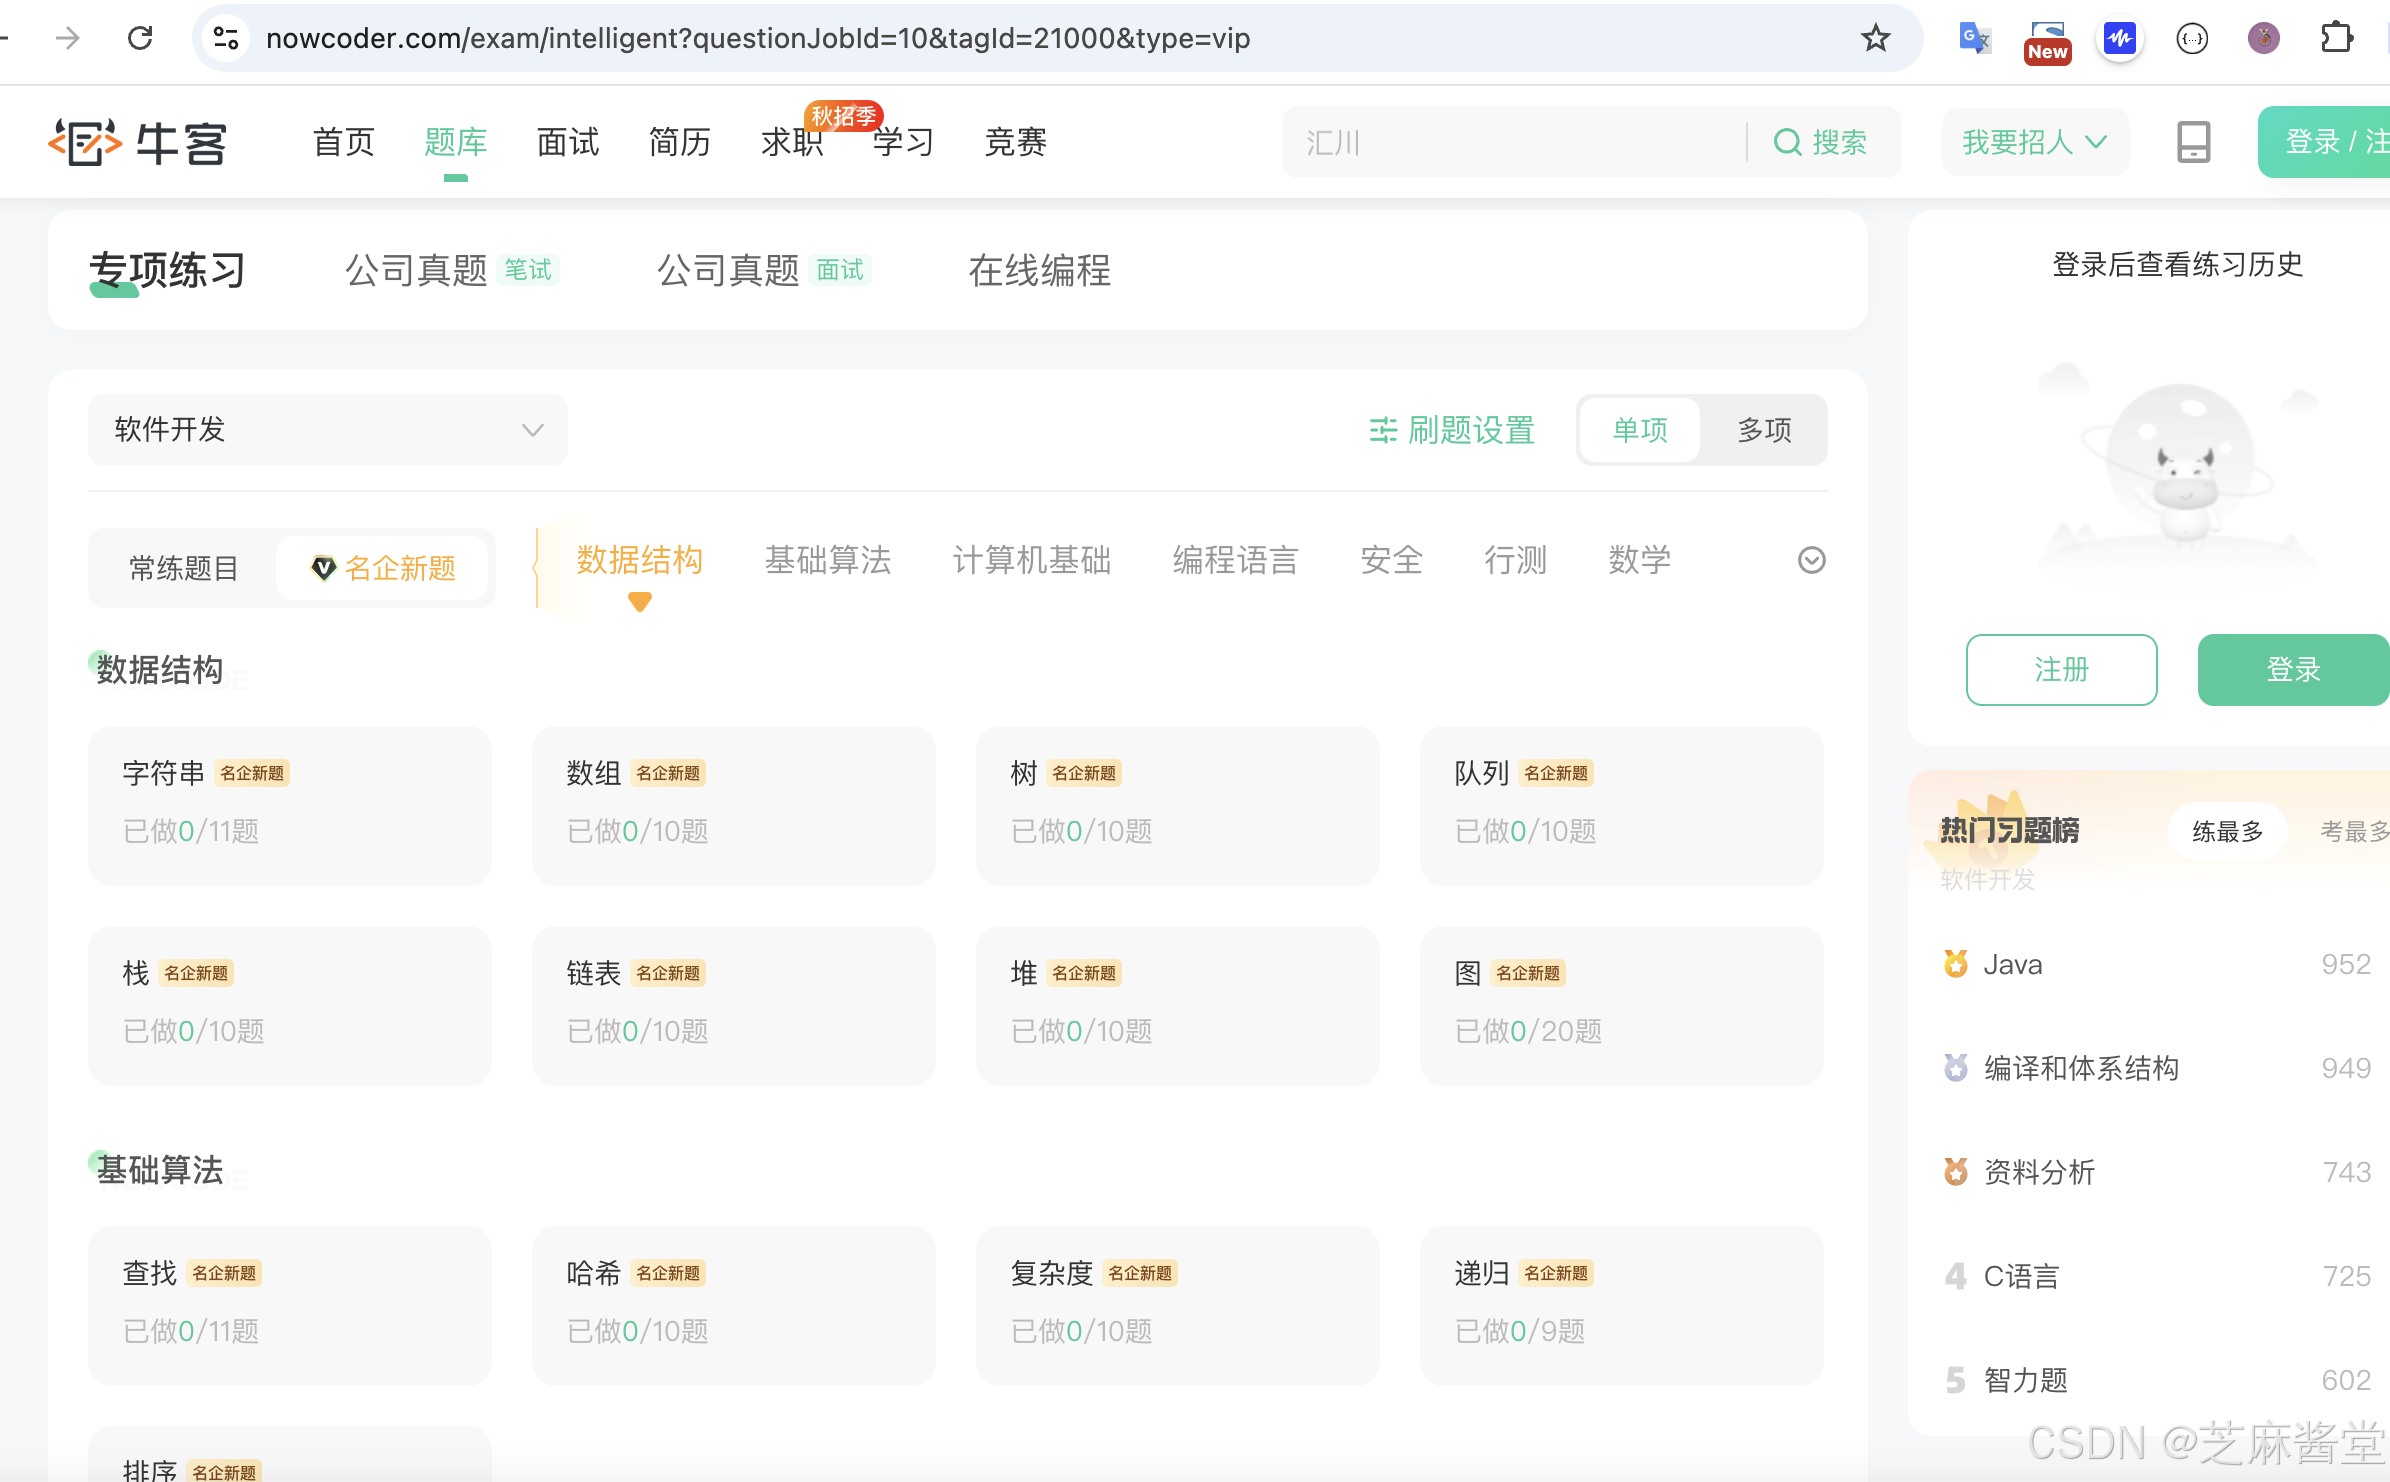Open the 字符串 practice card
This screenshot has width=2390, height=1482.
tap(289, 805)
